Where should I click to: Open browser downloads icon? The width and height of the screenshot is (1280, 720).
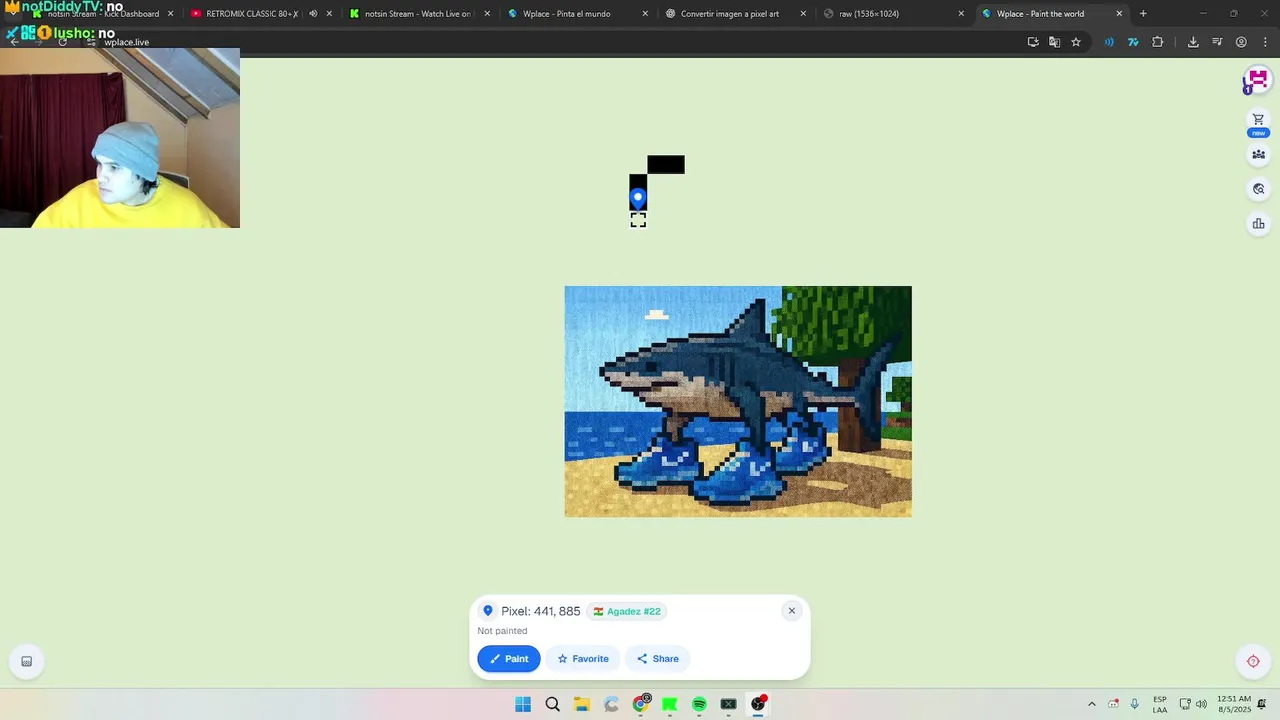[x=1193, y=42]
